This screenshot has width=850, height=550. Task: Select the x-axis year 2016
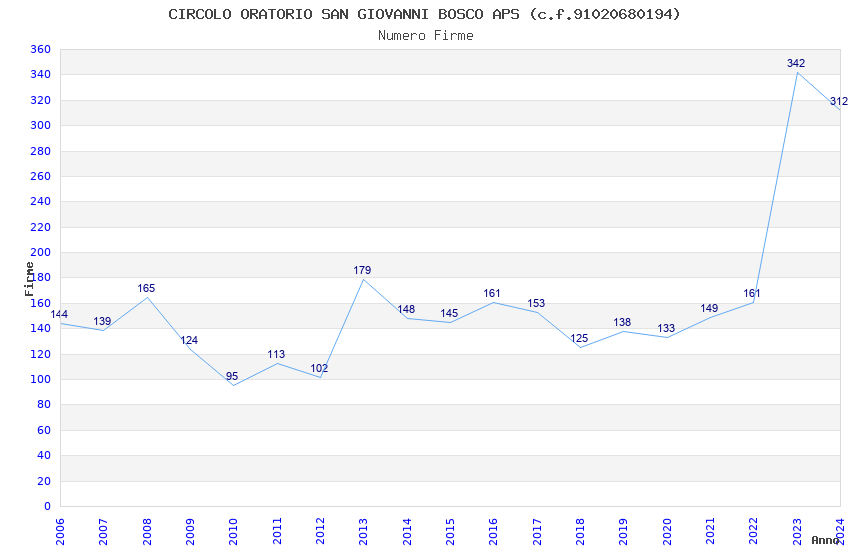coord(494,532)
